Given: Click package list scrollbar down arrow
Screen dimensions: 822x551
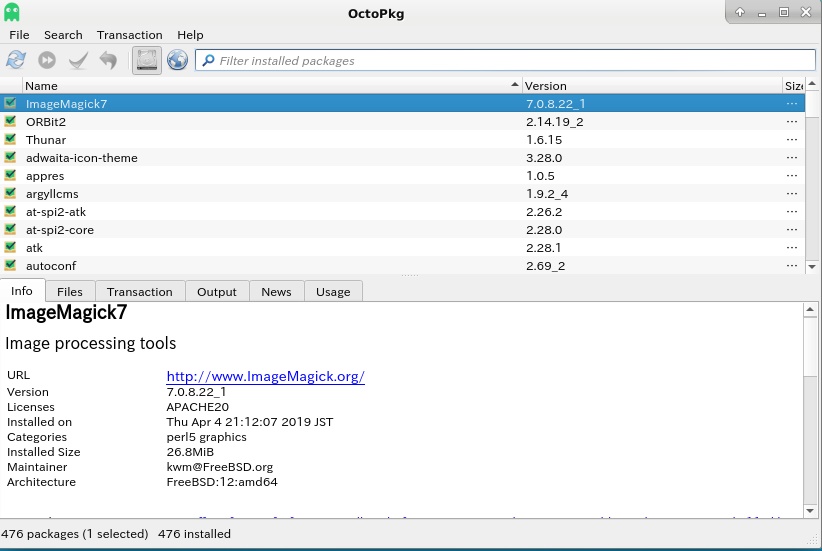Looking at the screenshot, I should pos(812,266).
